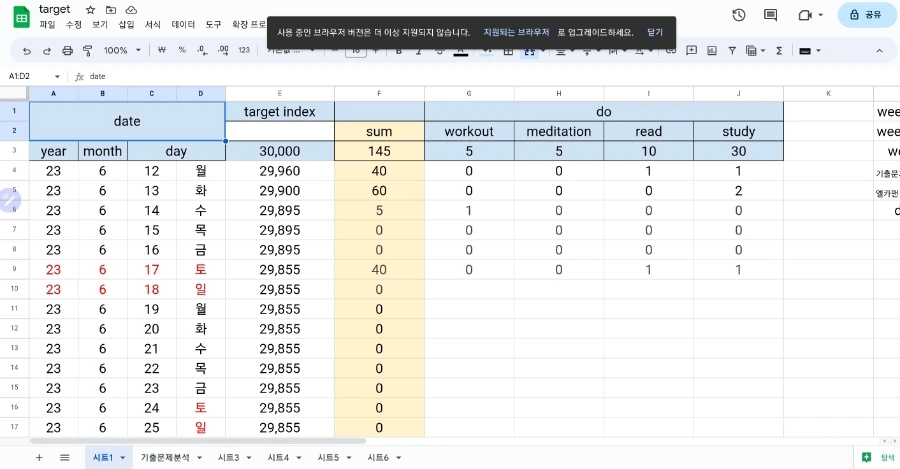
Task: Open 시트1 tab dropdown arrow
Action: pos(123,458)
